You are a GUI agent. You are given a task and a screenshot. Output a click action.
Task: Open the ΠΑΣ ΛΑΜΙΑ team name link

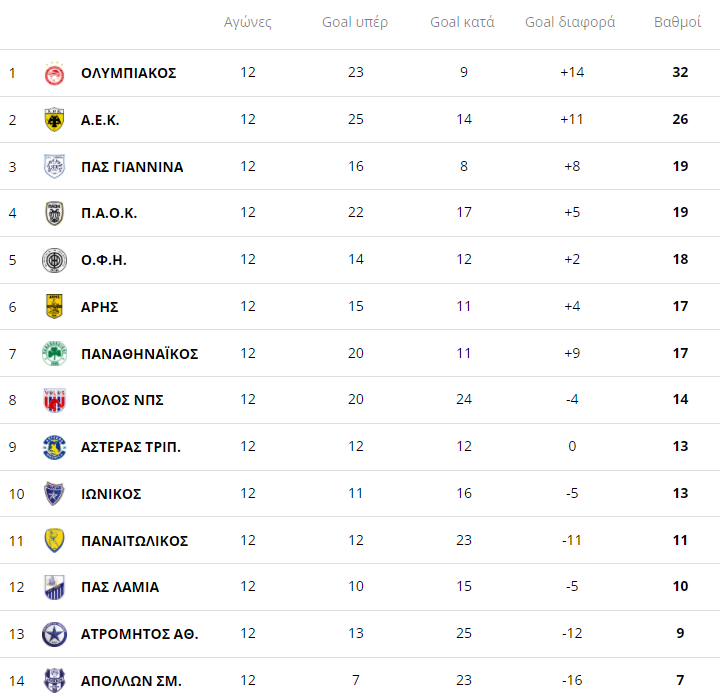[120, 587]
